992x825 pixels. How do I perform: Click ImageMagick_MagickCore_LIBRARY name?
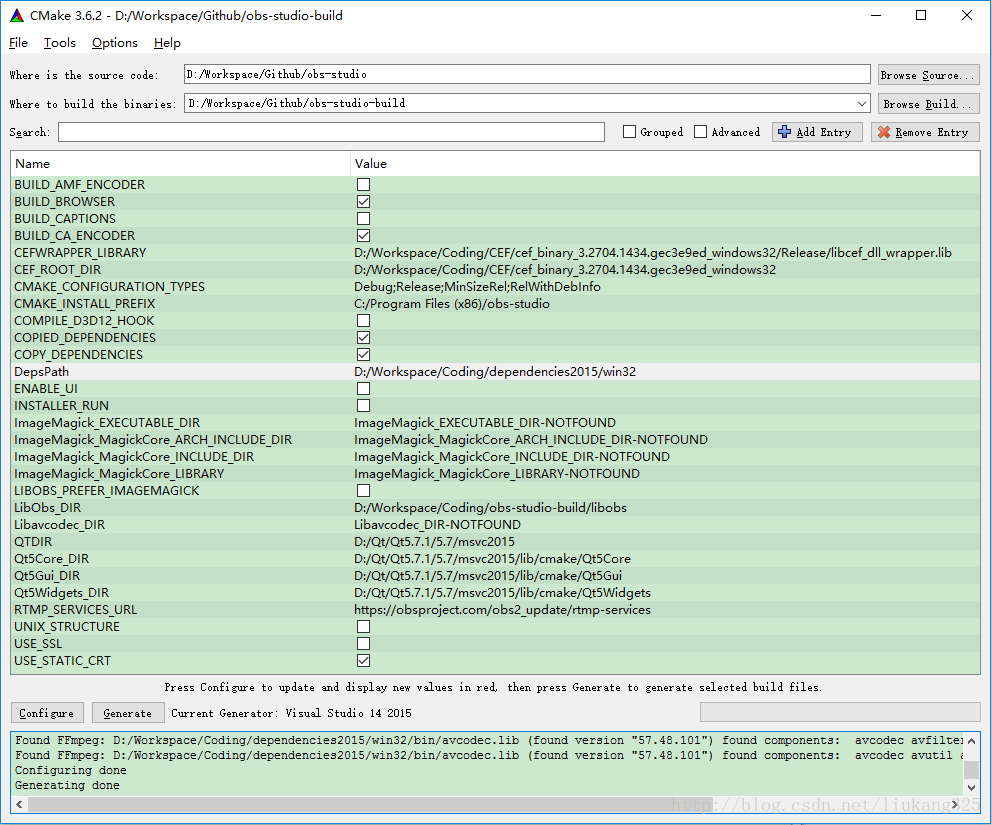click(119, 474)
